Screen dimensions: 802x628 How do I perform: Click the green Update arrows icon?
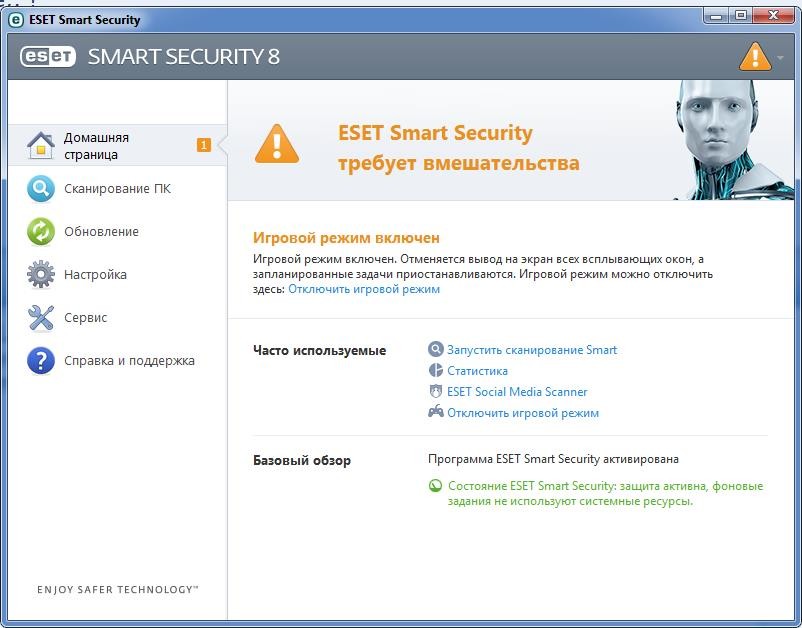coord(40,232)
